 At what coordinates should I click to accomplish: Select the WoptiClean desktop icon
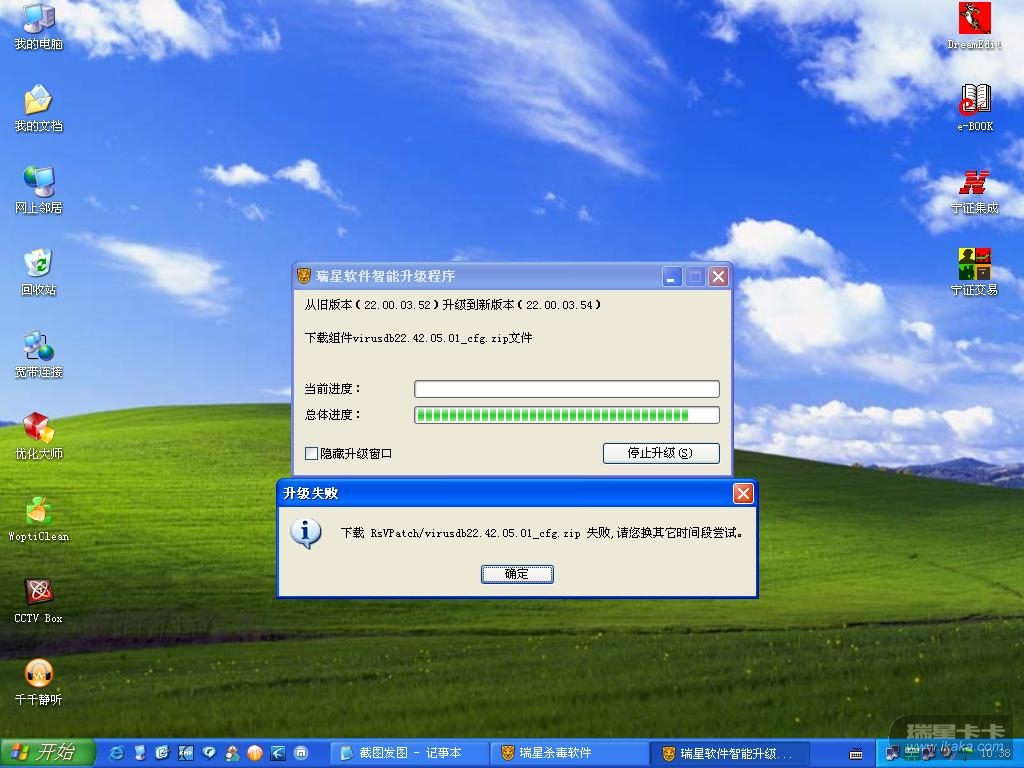tap(39, 519)
